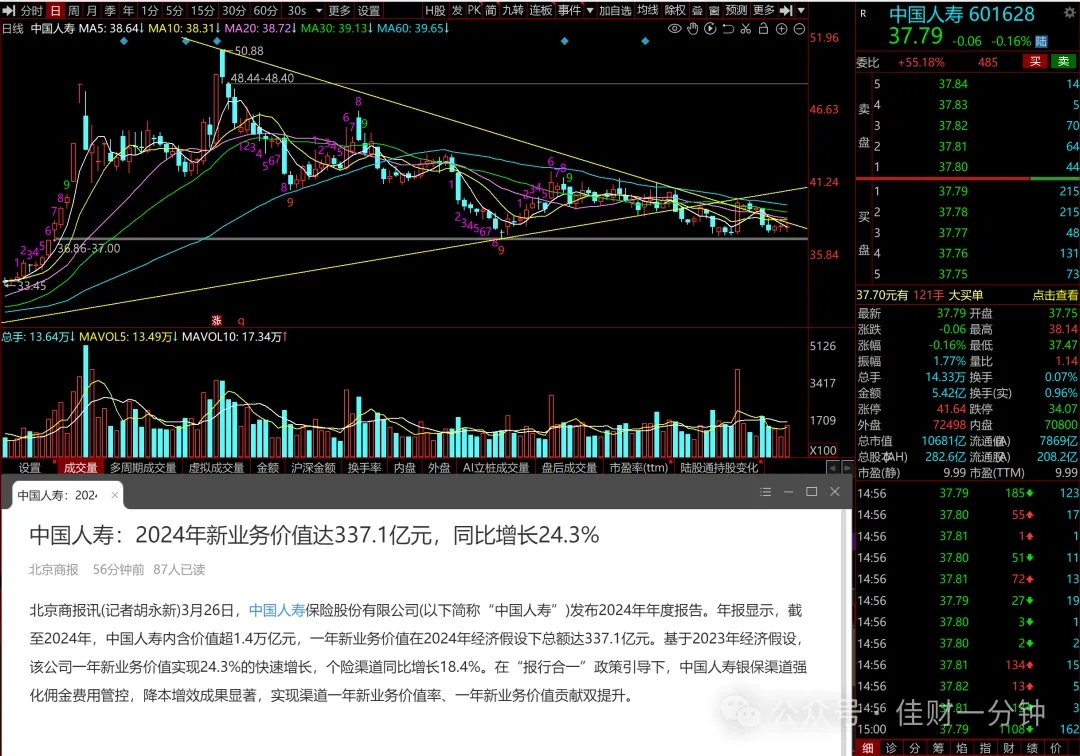1080x756 pixels.
Task: Click 点击查看 large order link
Action: (x=1055, y=295)
